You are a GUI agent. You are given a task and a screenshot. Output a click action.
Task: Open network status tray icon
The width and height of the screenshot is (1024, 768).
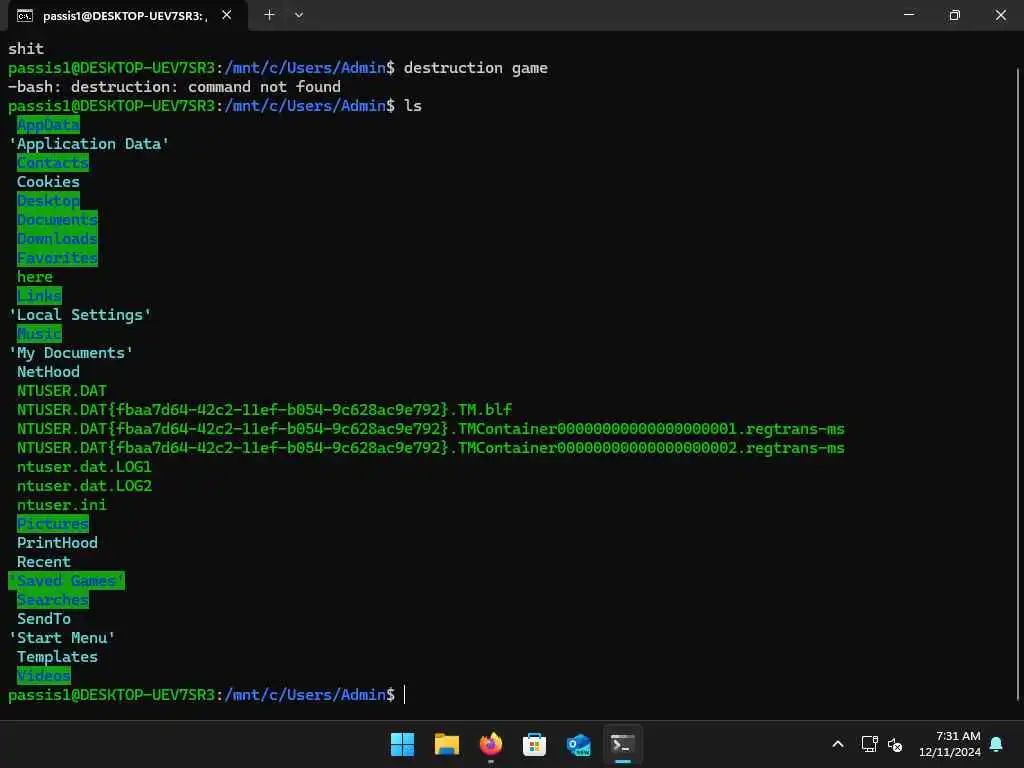[x=869, y=744]
